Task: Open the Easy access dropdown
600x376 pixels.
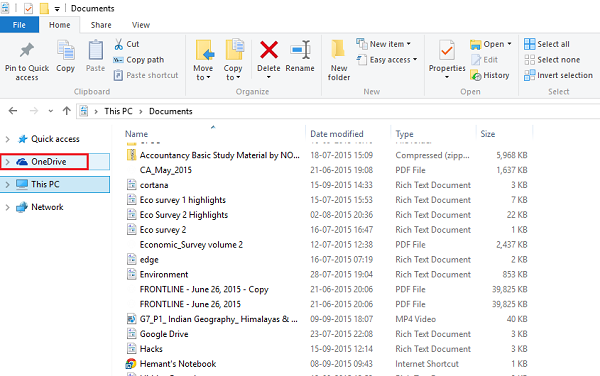Action: pos(386,60)
